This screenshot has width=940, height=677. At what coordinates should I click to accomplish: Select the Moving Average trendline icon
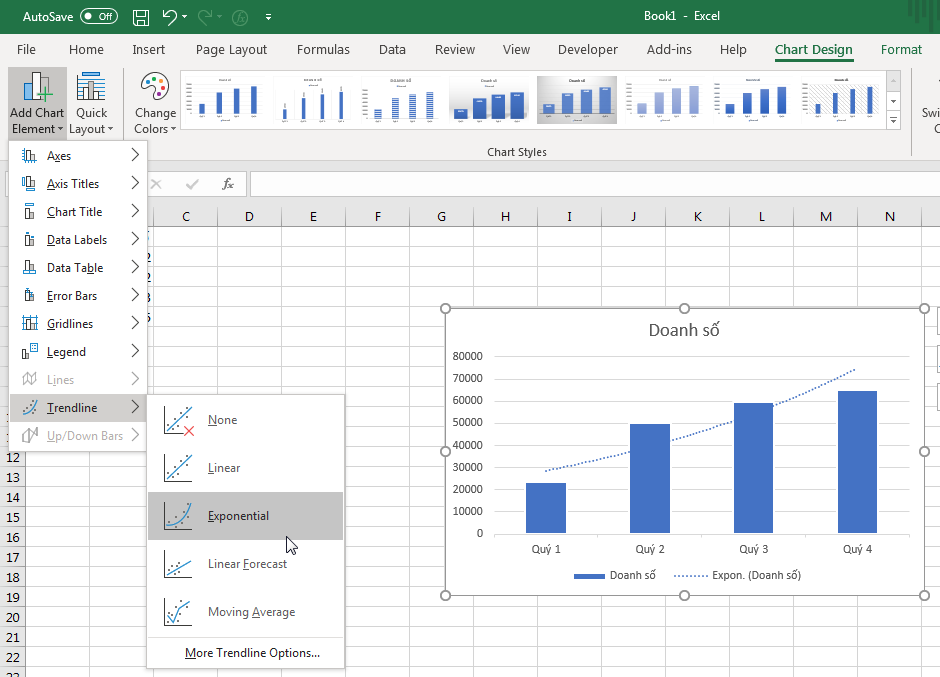(176, 610)
